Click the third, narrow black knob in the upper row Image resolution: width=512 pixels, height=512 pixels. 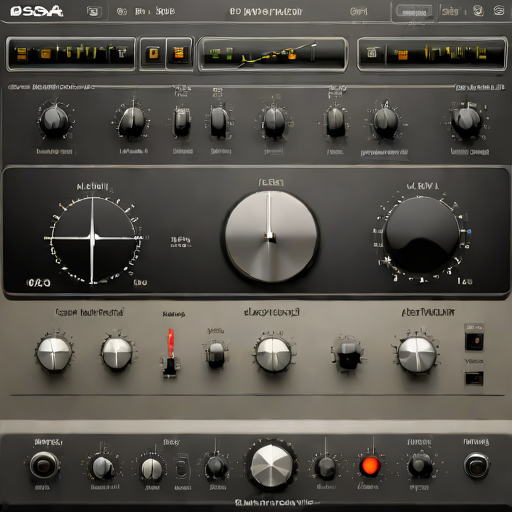(182, 121)
